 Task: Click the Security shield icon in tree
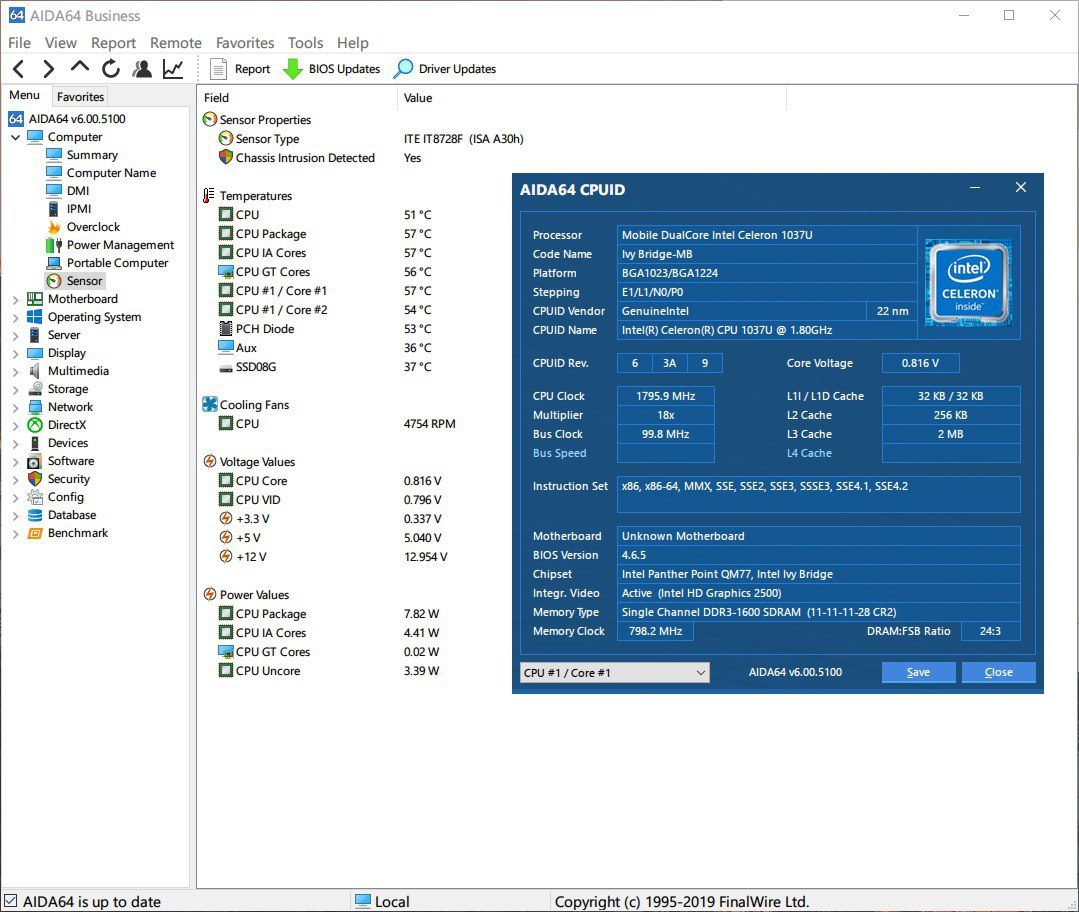(x=35, y=479)
